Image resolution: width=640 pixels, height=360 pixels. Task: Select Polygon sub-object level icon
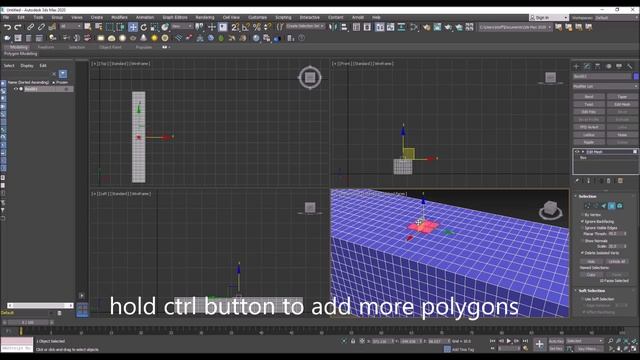611,206
